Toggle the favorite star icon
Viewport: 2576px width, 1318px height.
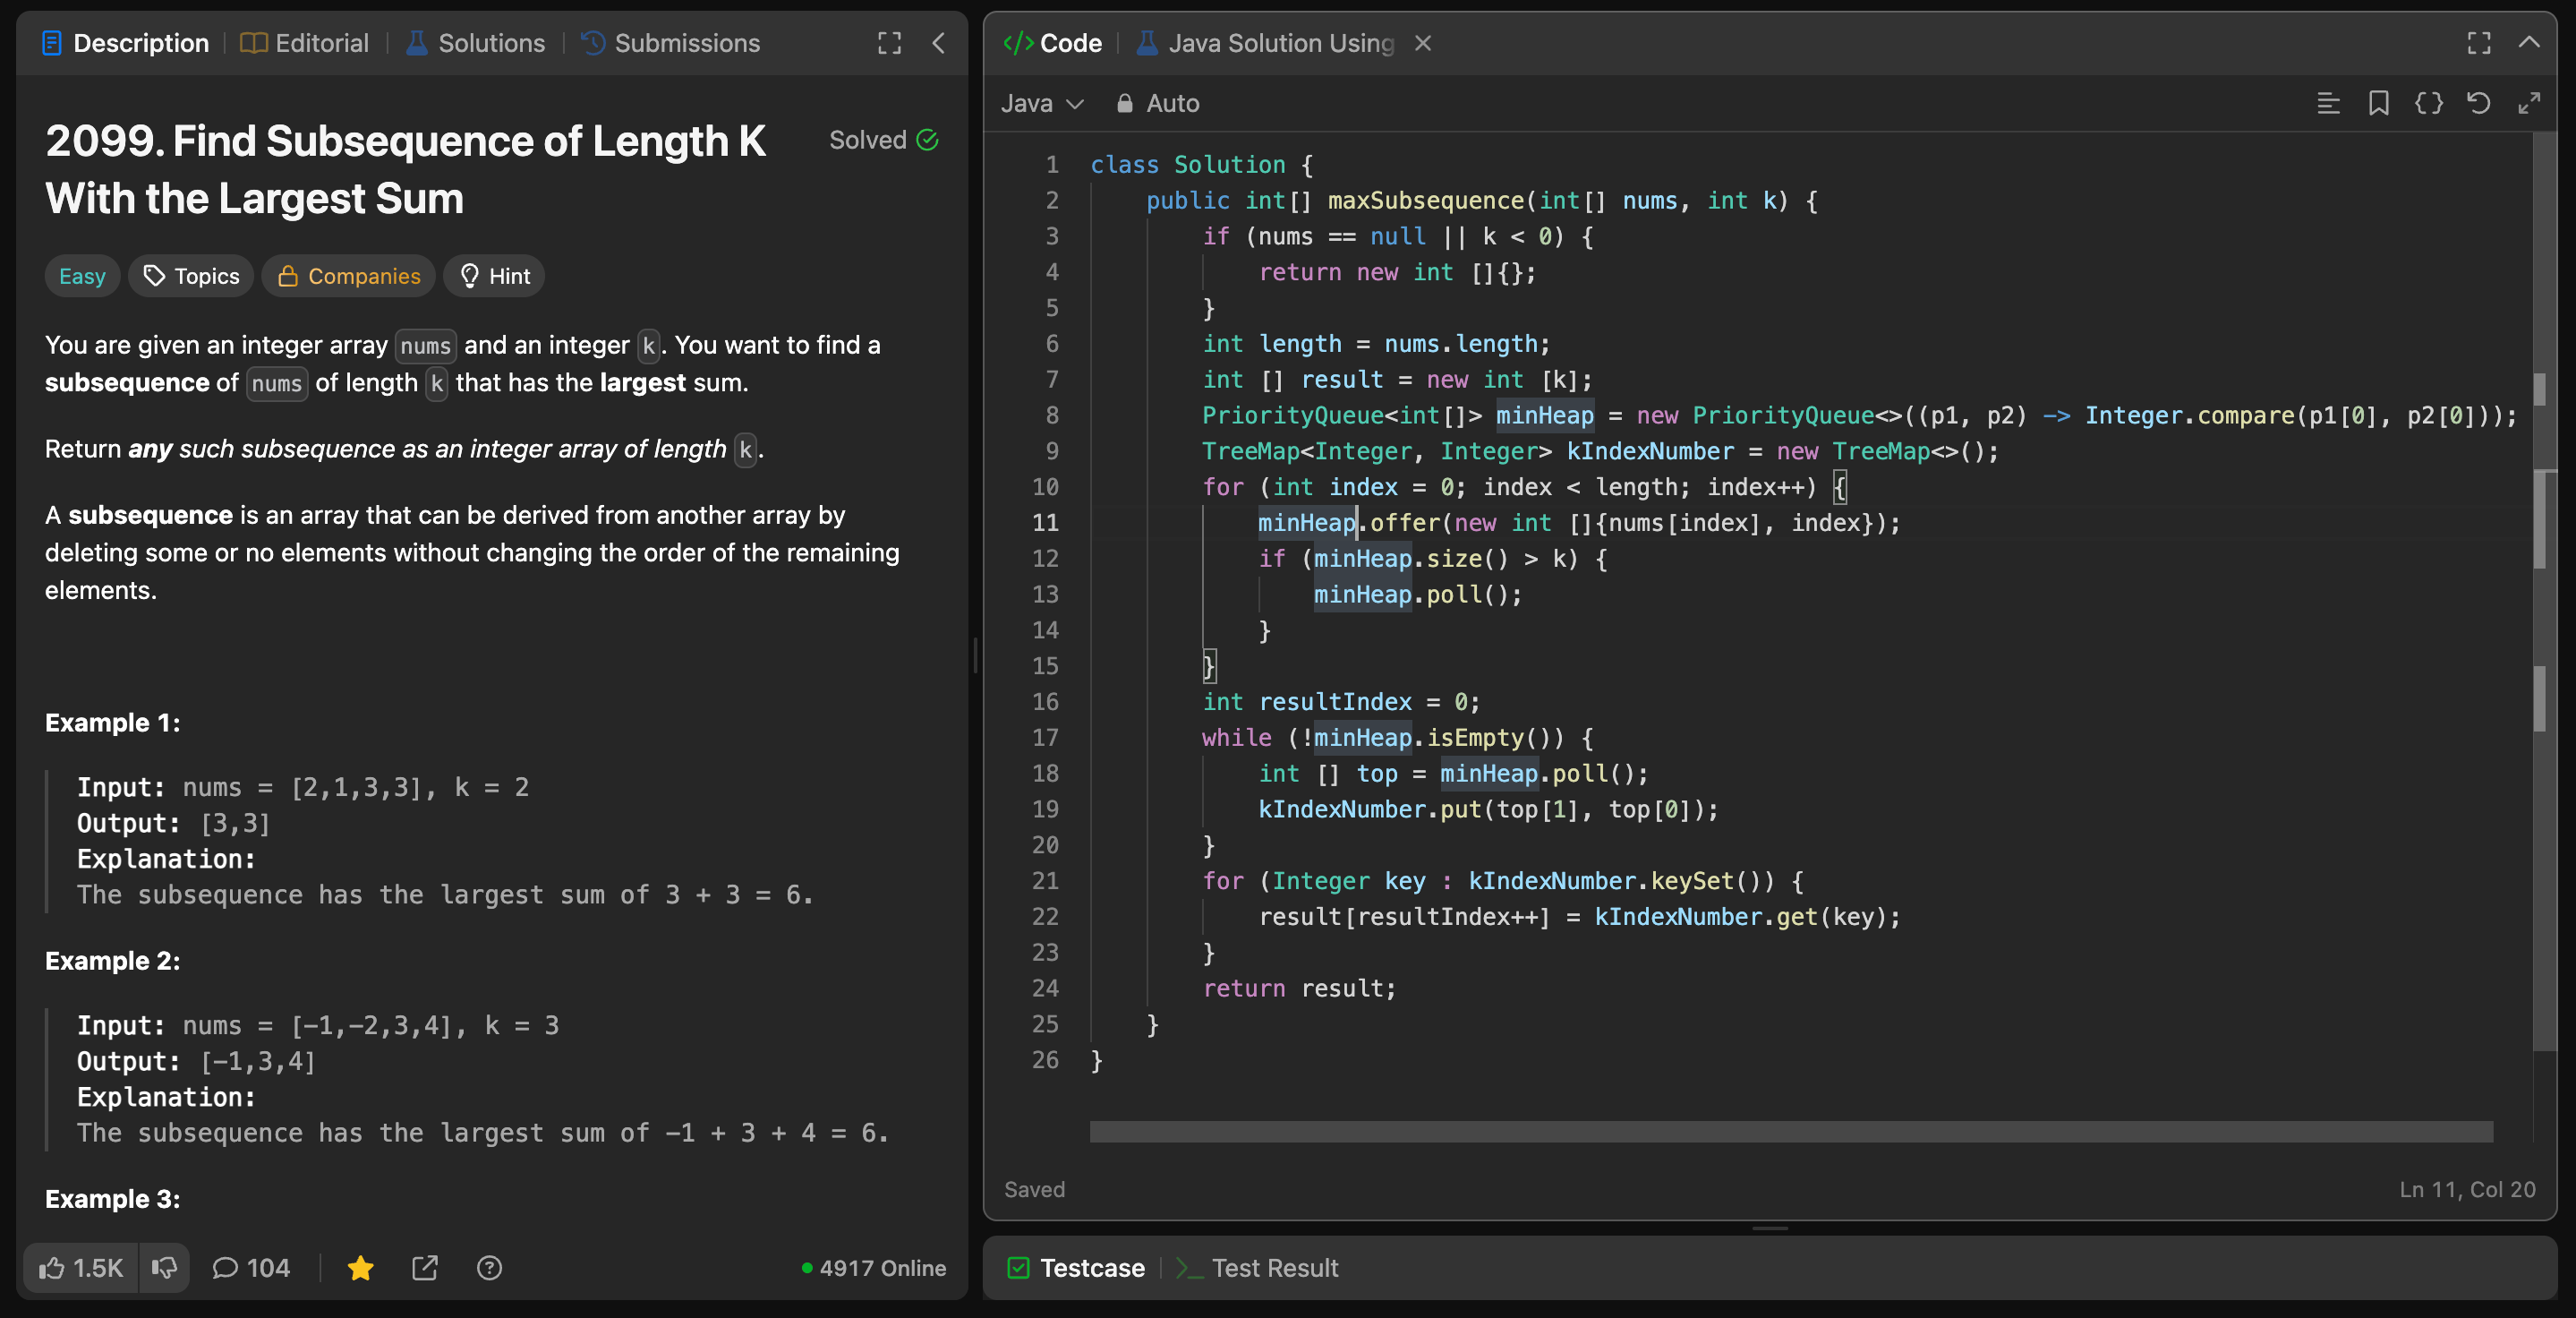(360, 1268)
